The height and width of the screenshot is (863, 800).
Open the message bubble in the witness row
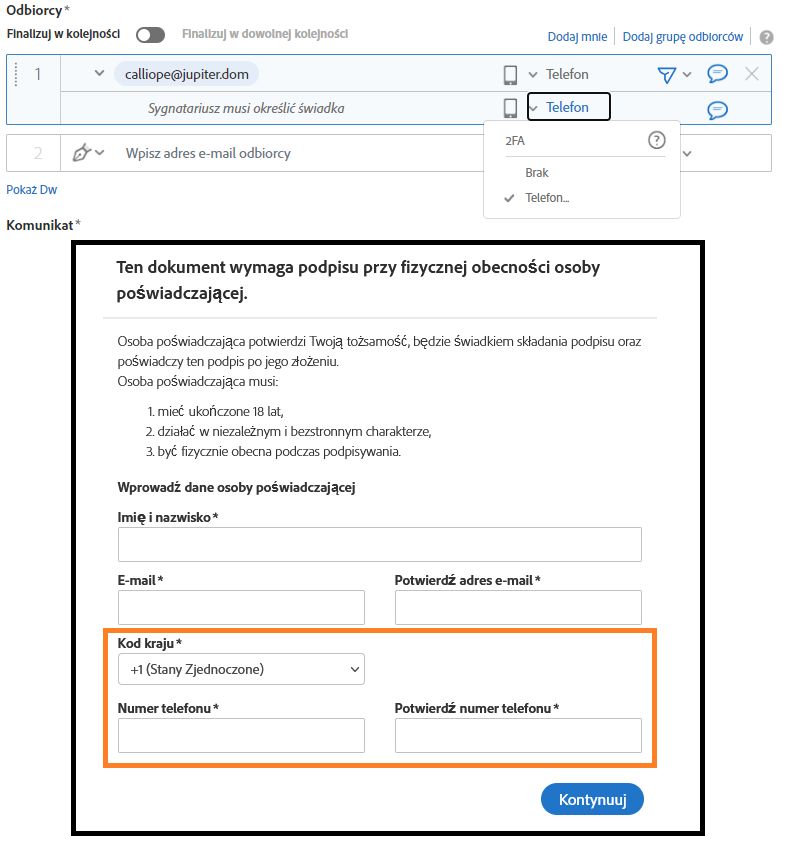tap(717, 110)
